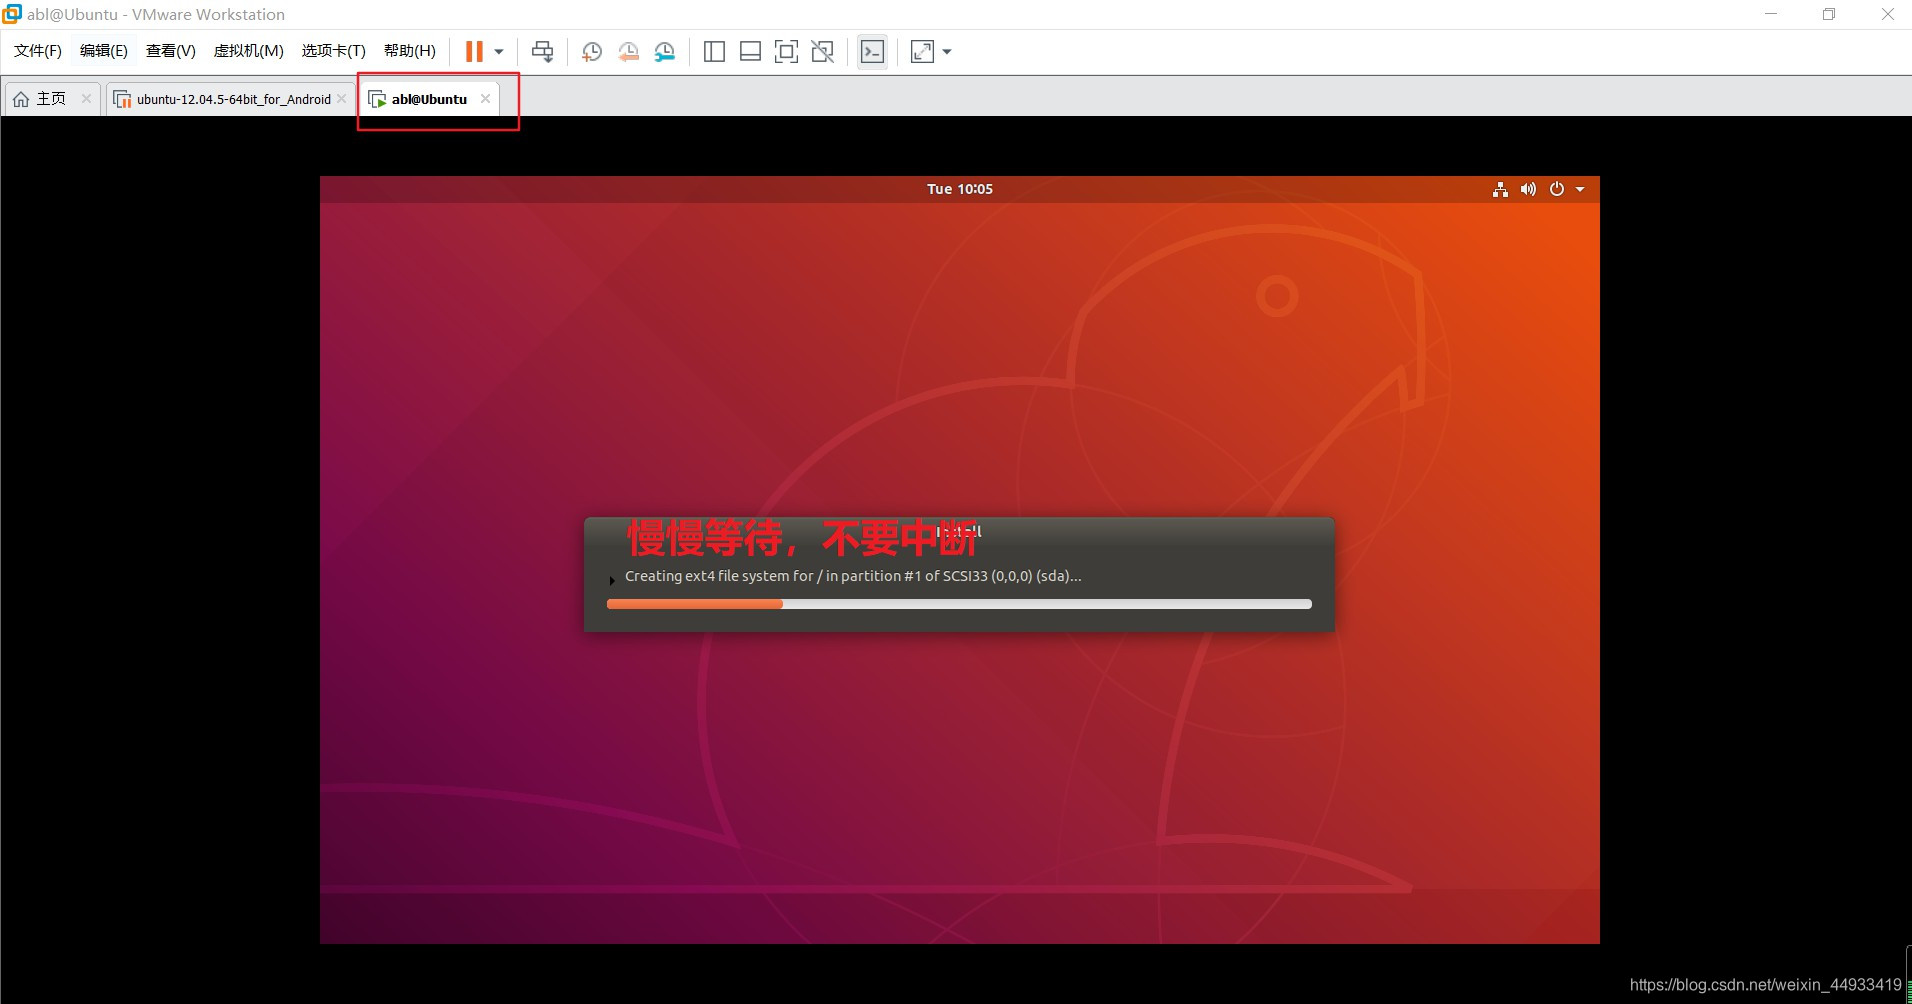Expand the Ubuntu system menu arrow
This screenshot has height=1004, width=1912.
(x=1580, y=189)
